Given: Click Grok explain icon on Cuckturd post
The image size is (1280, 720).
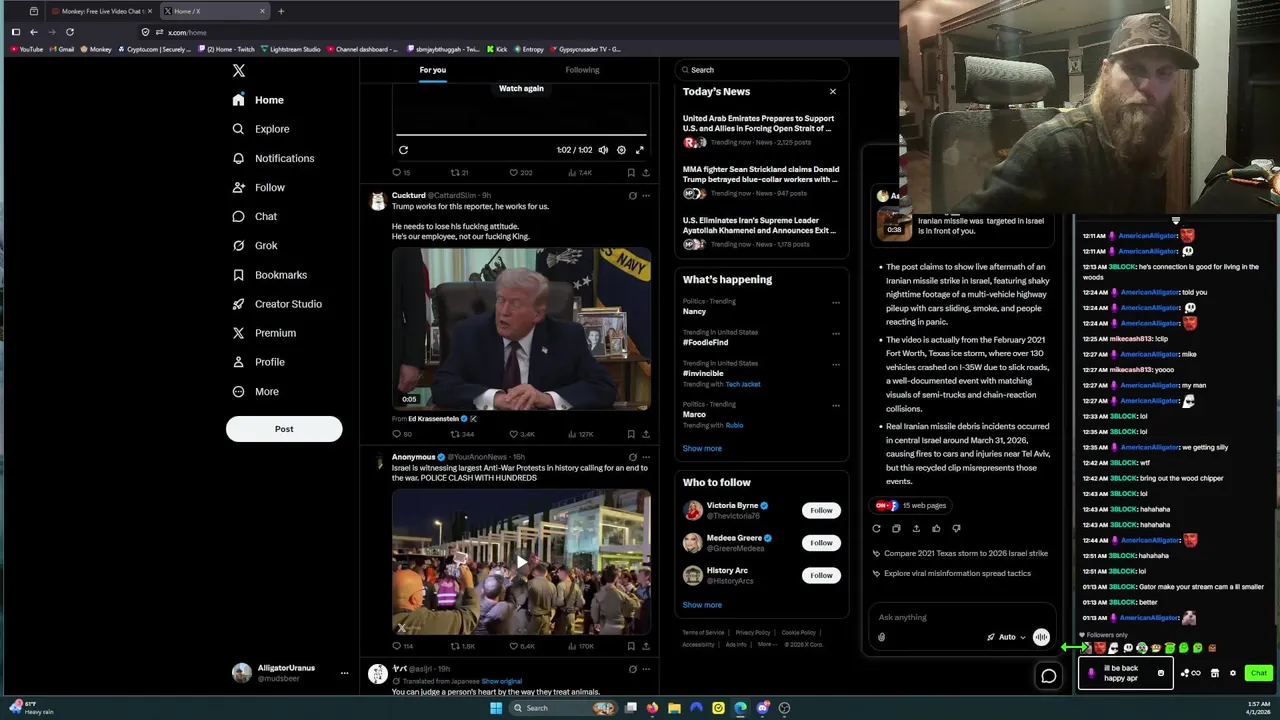Looking at the screenshot, I should pyautogui.click(x=632, y=196).
